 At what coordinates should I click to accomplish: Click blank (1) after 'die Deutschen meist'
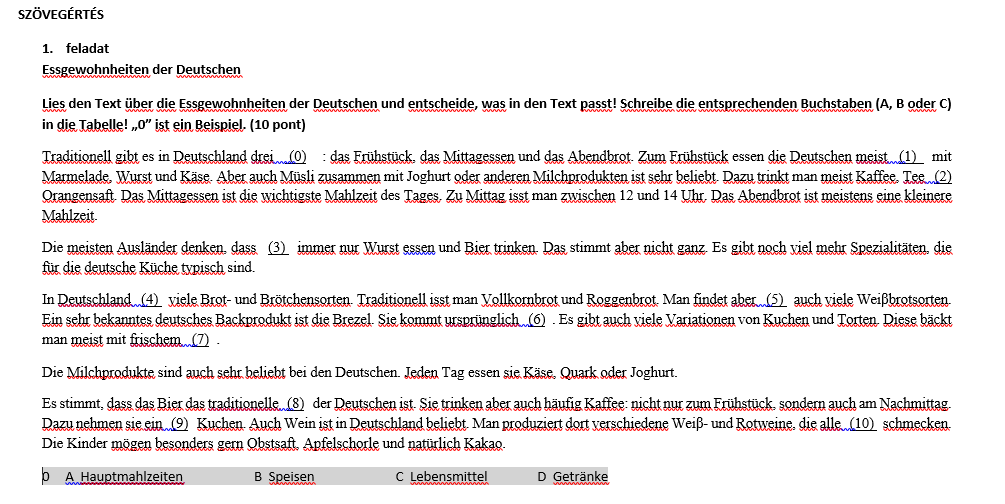[908, 157]
